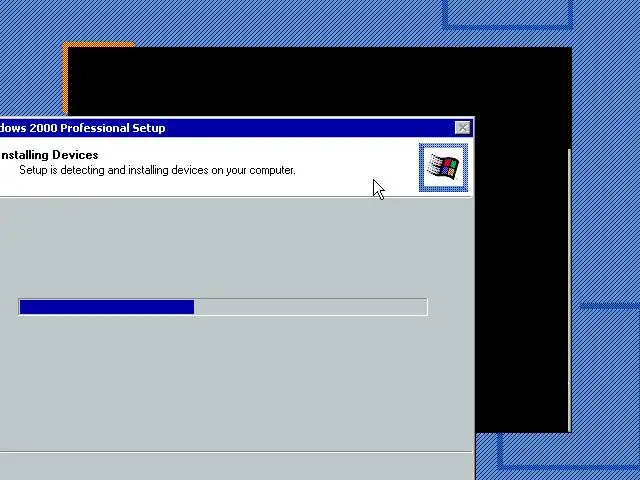The image size is (640, 480).
Task: Select the 'Installing Devices' heading text
Action: (x=49, y=155)
